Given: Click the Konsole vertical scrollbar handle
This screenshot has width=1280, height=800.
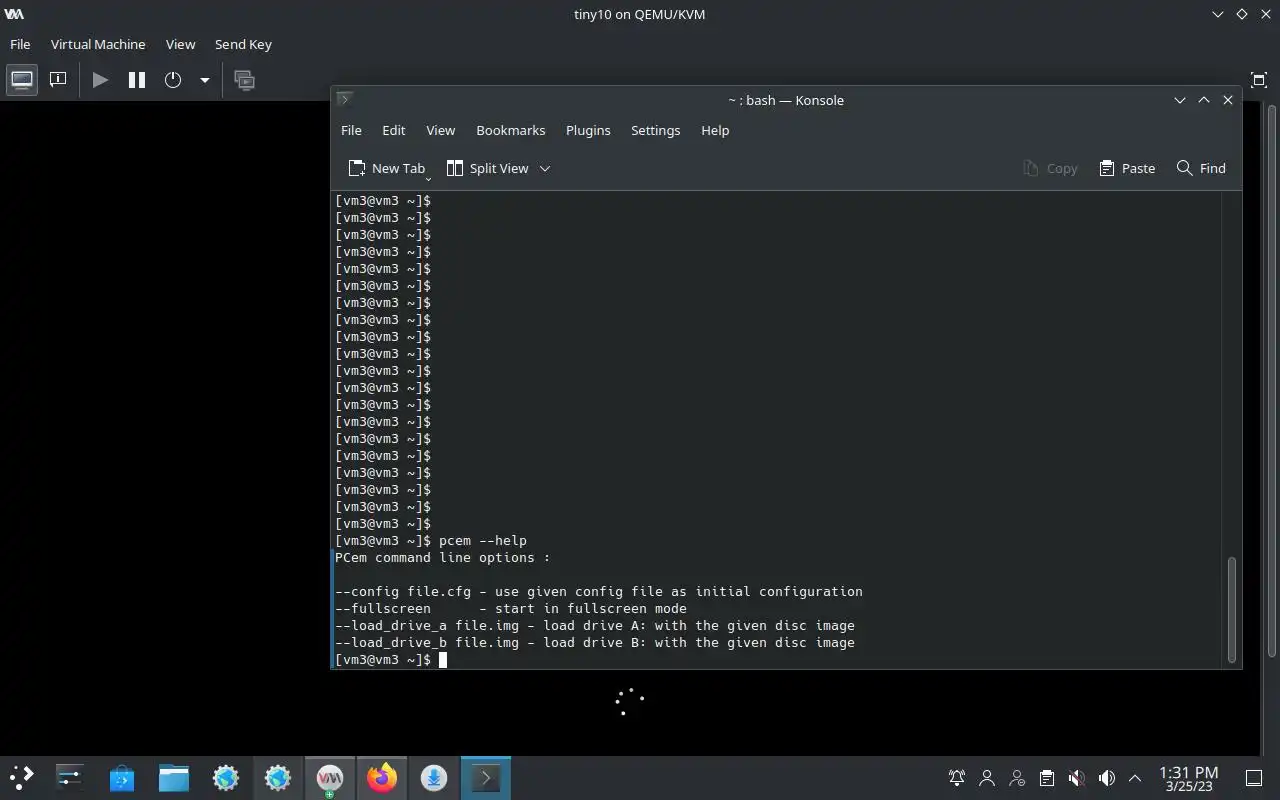Looking at the screenshot, I should (x=1232, y=608).
